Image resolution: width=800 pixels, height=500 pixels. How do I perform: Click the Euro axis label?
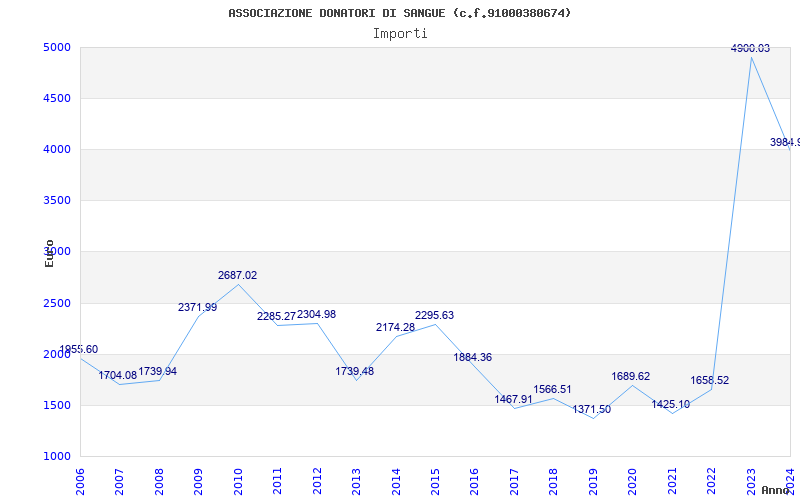[x=49, y=254]
